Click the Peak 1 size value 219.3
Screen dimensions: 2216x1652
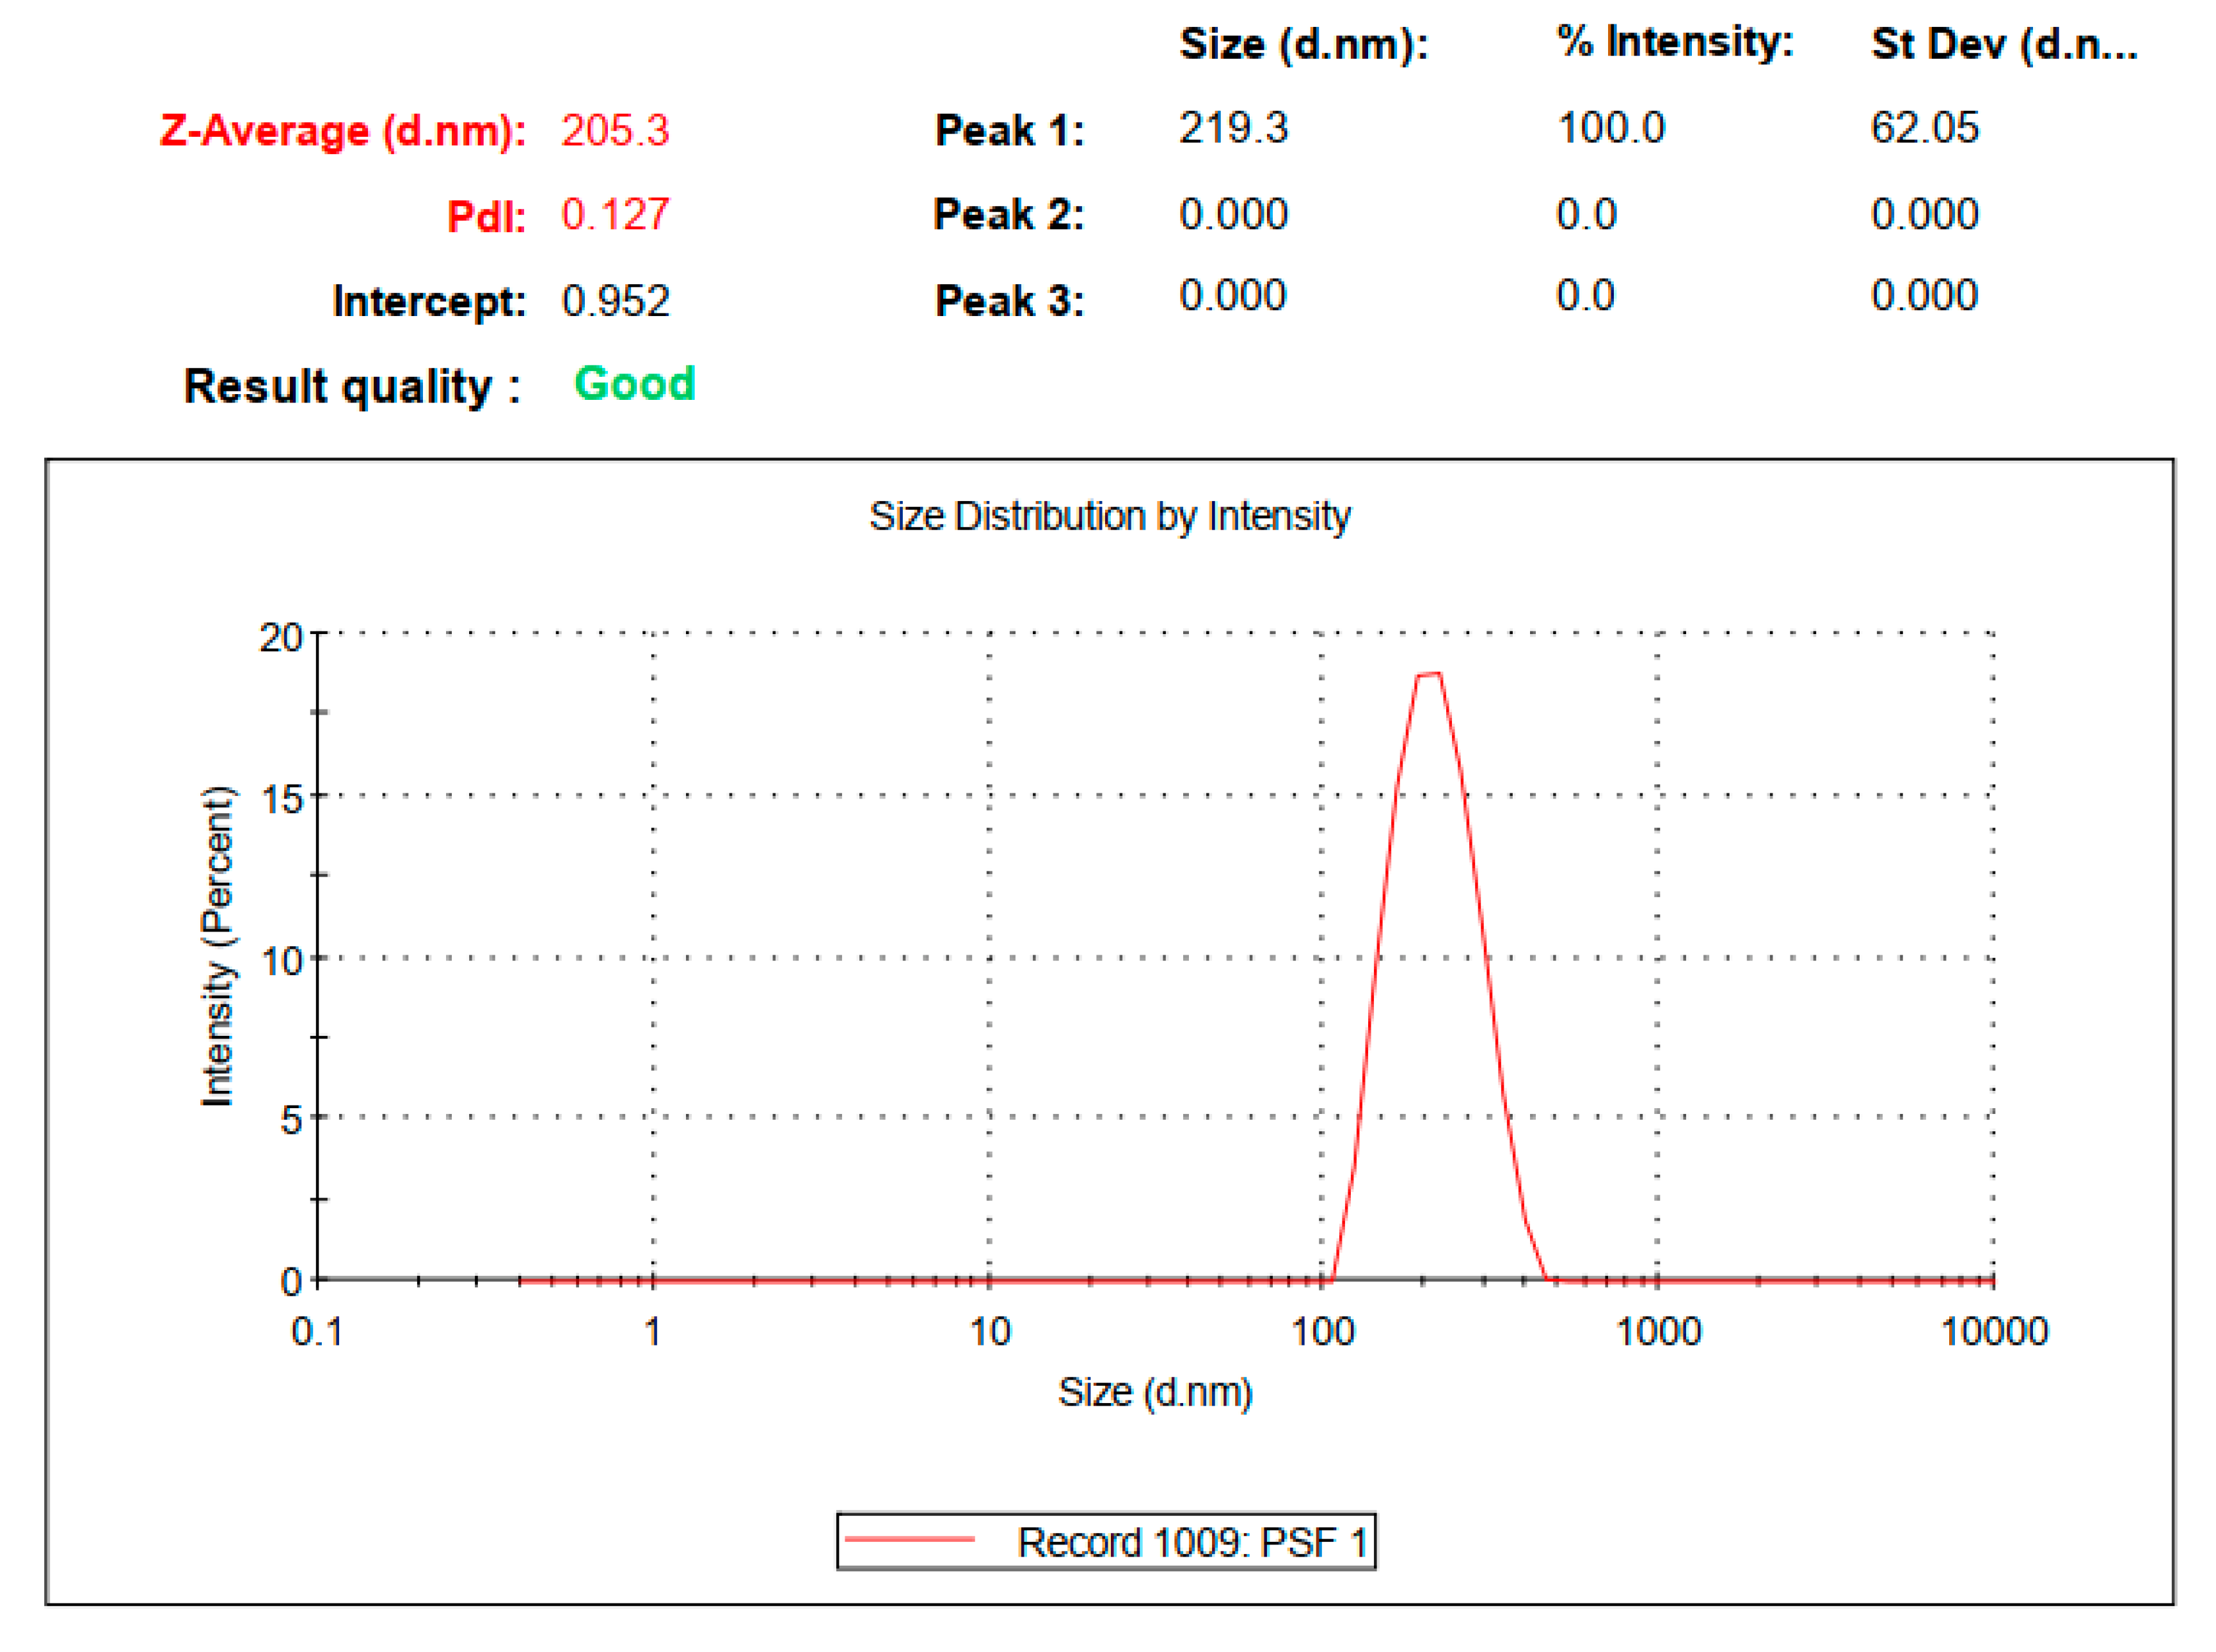[x=1233, y=128]
